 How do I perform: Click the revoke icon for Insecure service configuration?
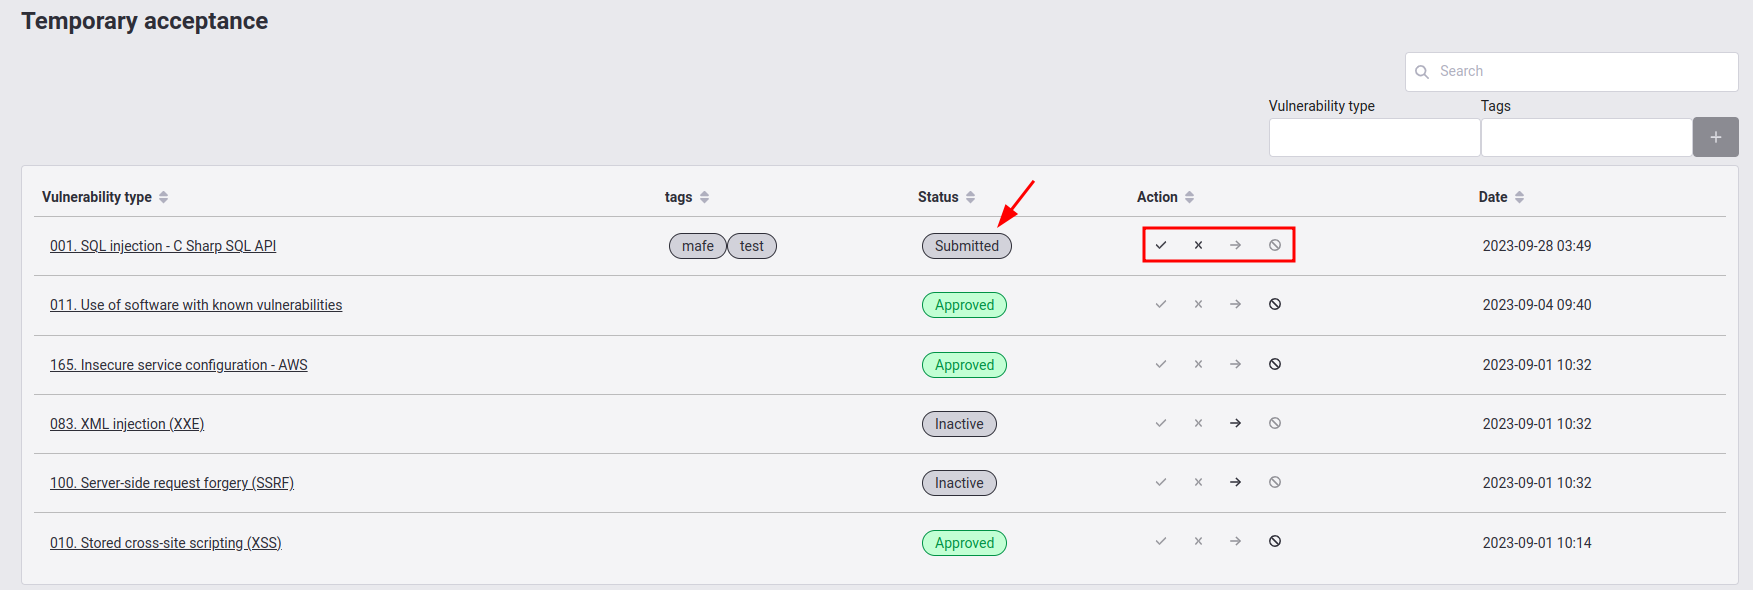tap(1275, 364)
